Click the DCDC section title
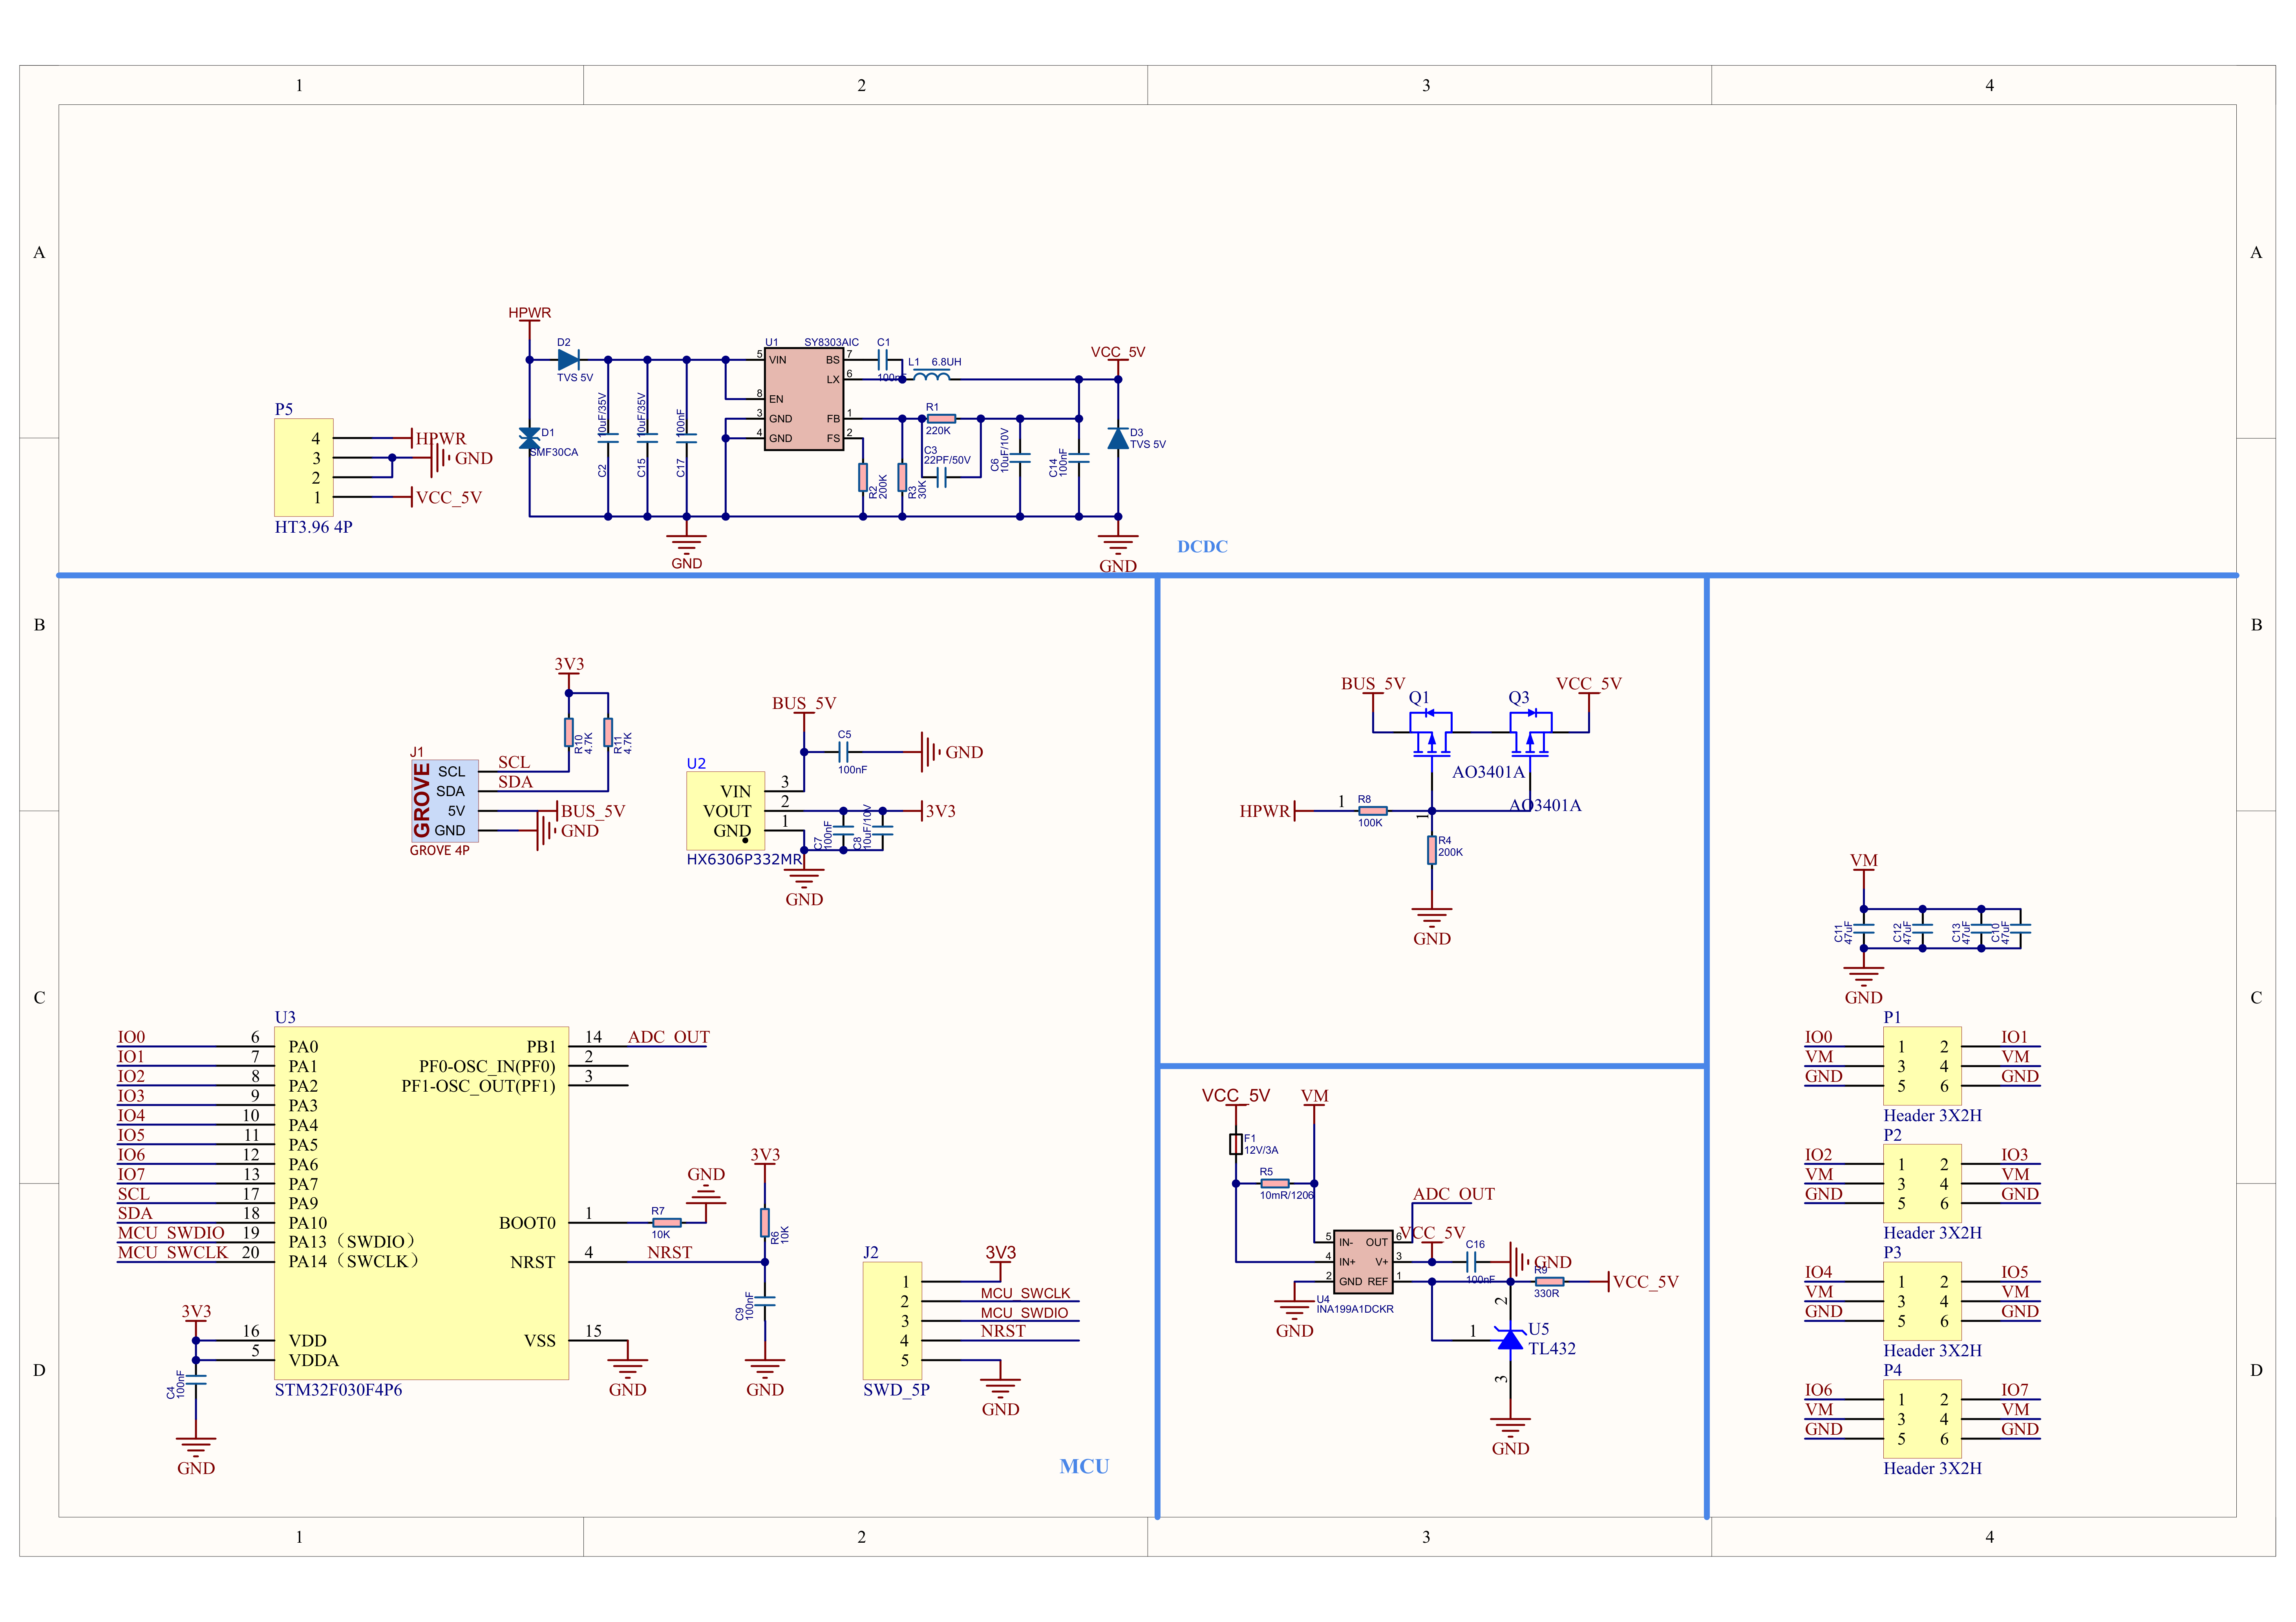Screen dimensions: 2296x1622 tap(1202, 547)
